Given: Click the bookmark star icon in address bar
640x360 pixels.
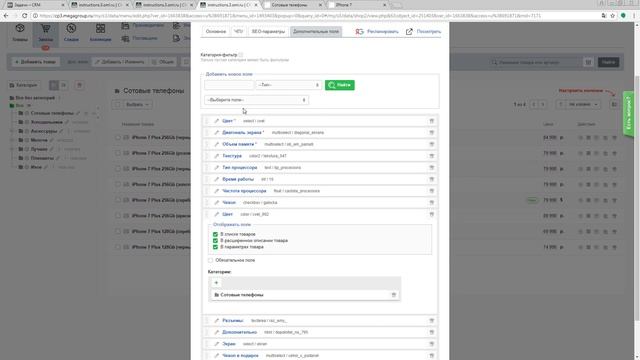Looking at the screenshot, I should click(613, 16).
